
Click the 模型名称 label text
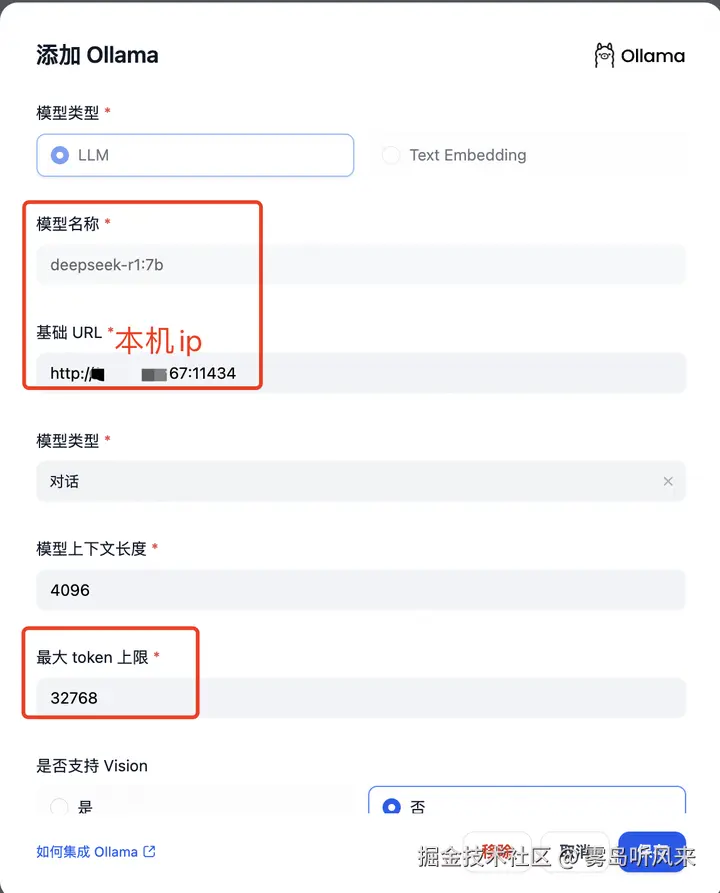[68, 224]
